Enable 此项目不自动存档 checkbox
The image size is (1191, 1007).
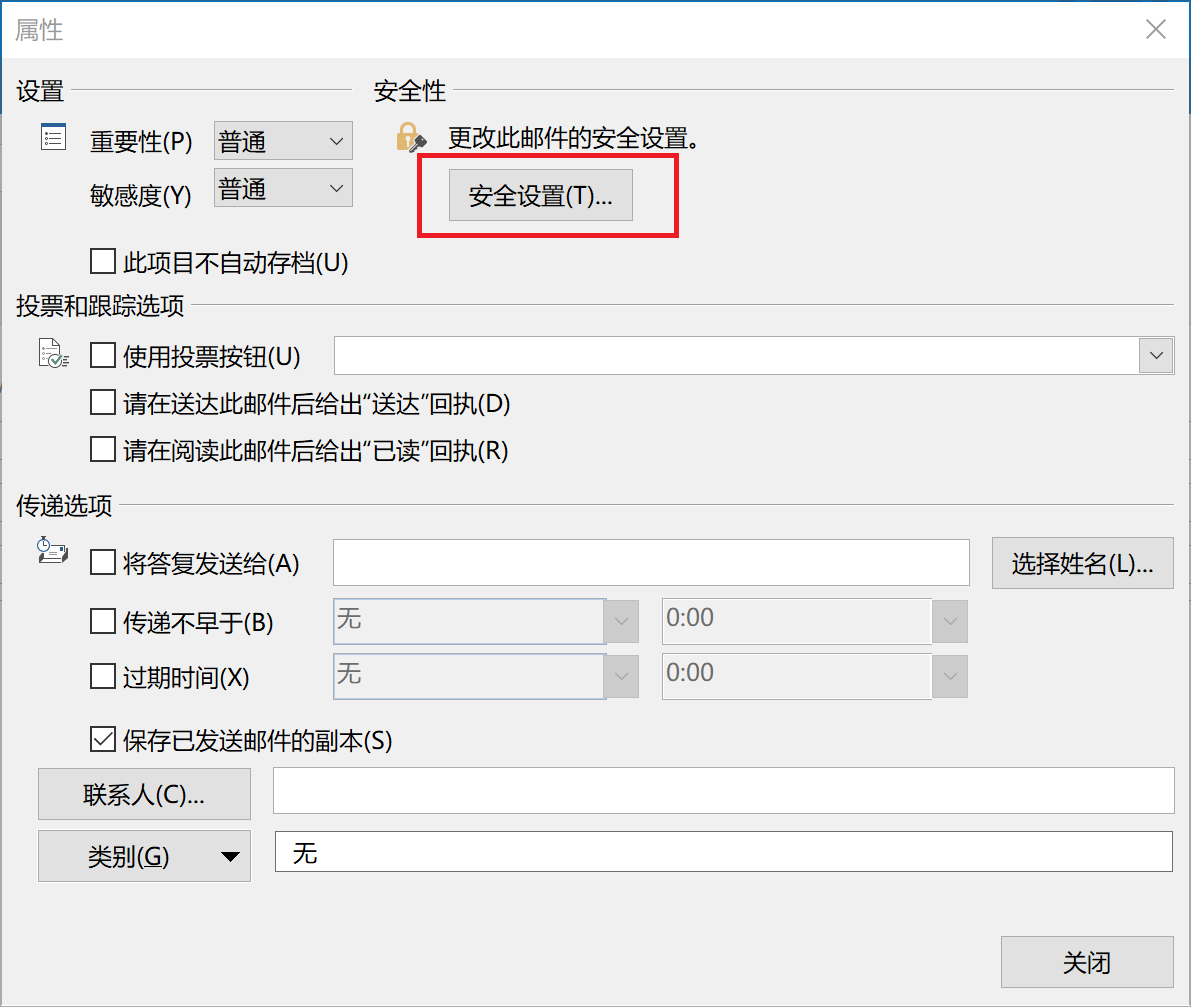click(x=103, y=263)
